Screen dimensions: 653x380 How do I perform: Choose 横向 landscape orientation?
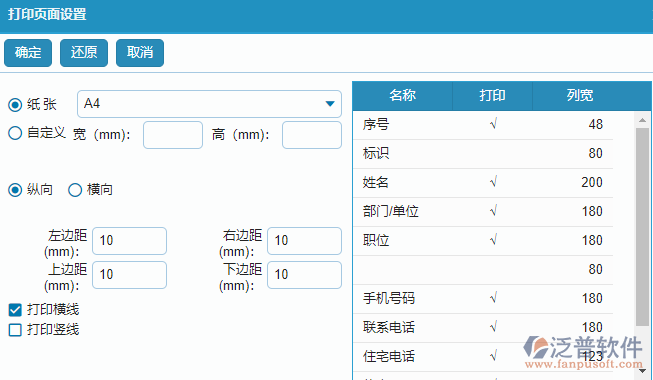coord(75,190)
